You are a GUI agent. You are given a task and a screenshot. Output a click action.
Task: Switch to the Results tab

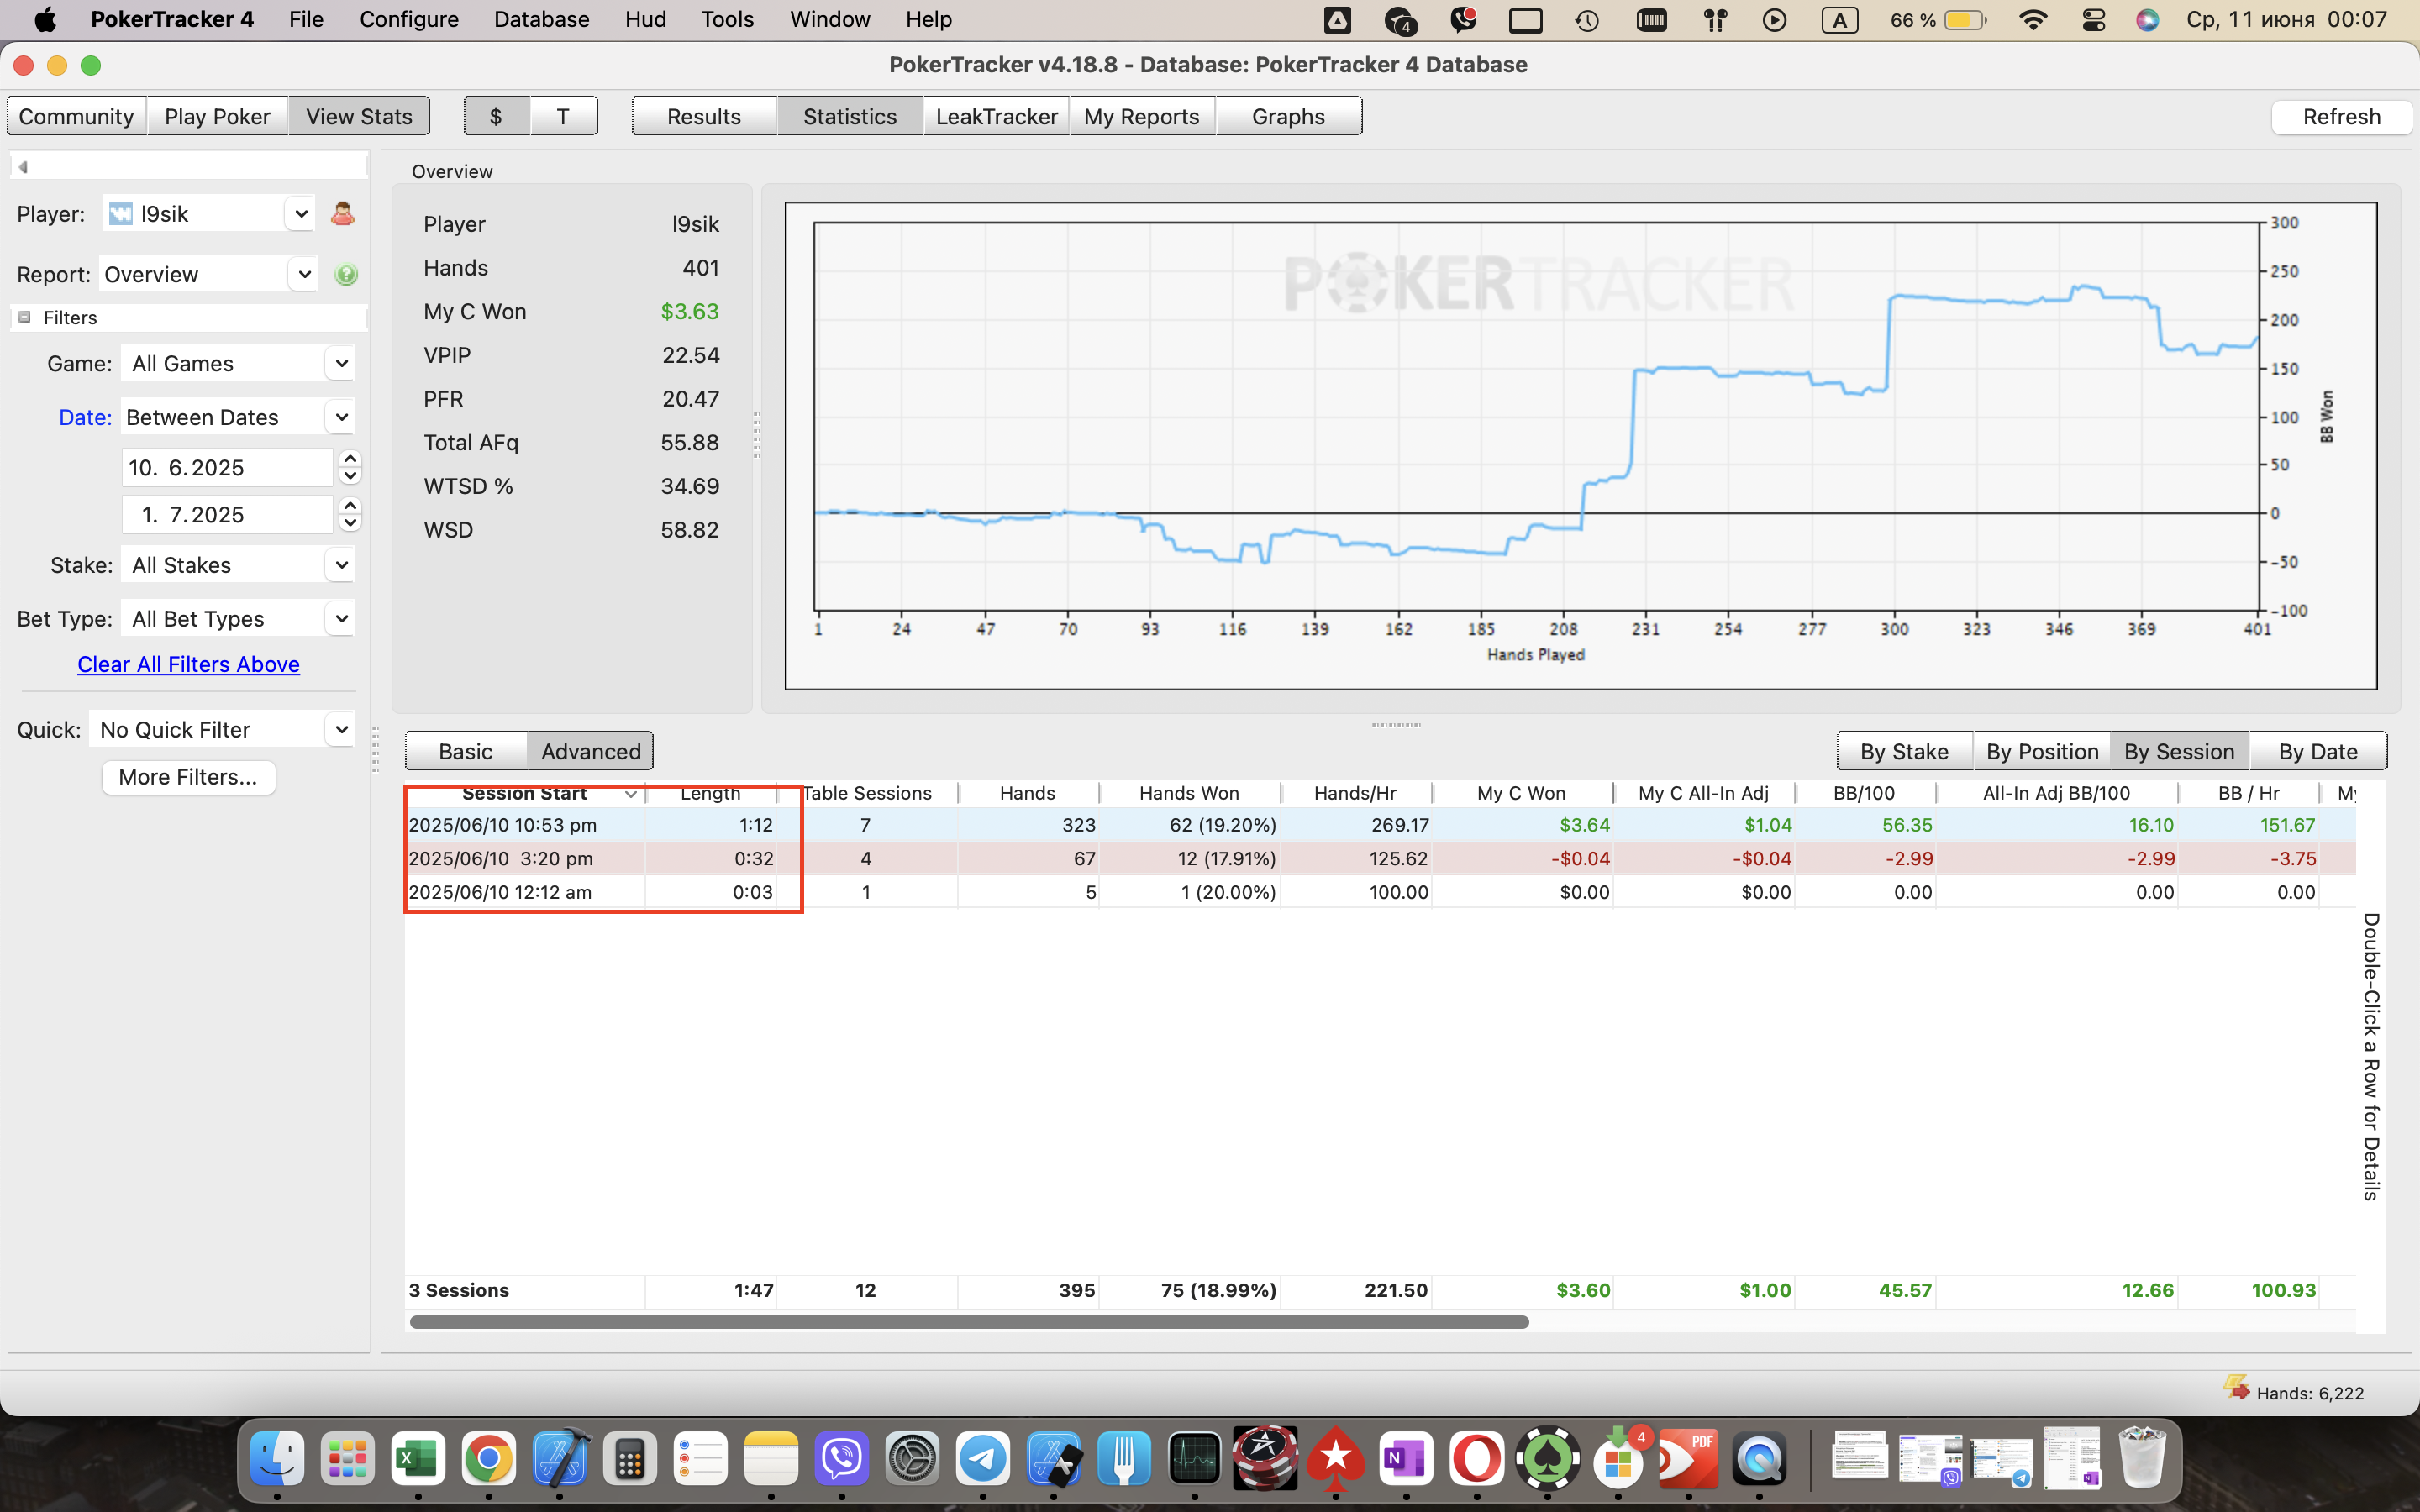704,116
